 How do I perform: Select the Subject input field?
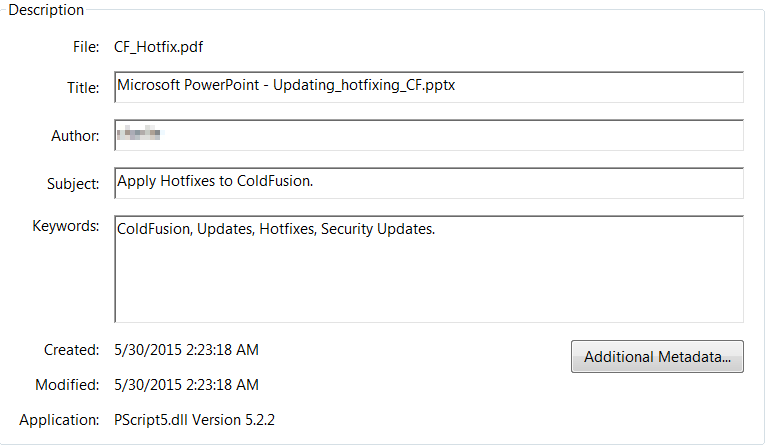[x=429, y=183]
